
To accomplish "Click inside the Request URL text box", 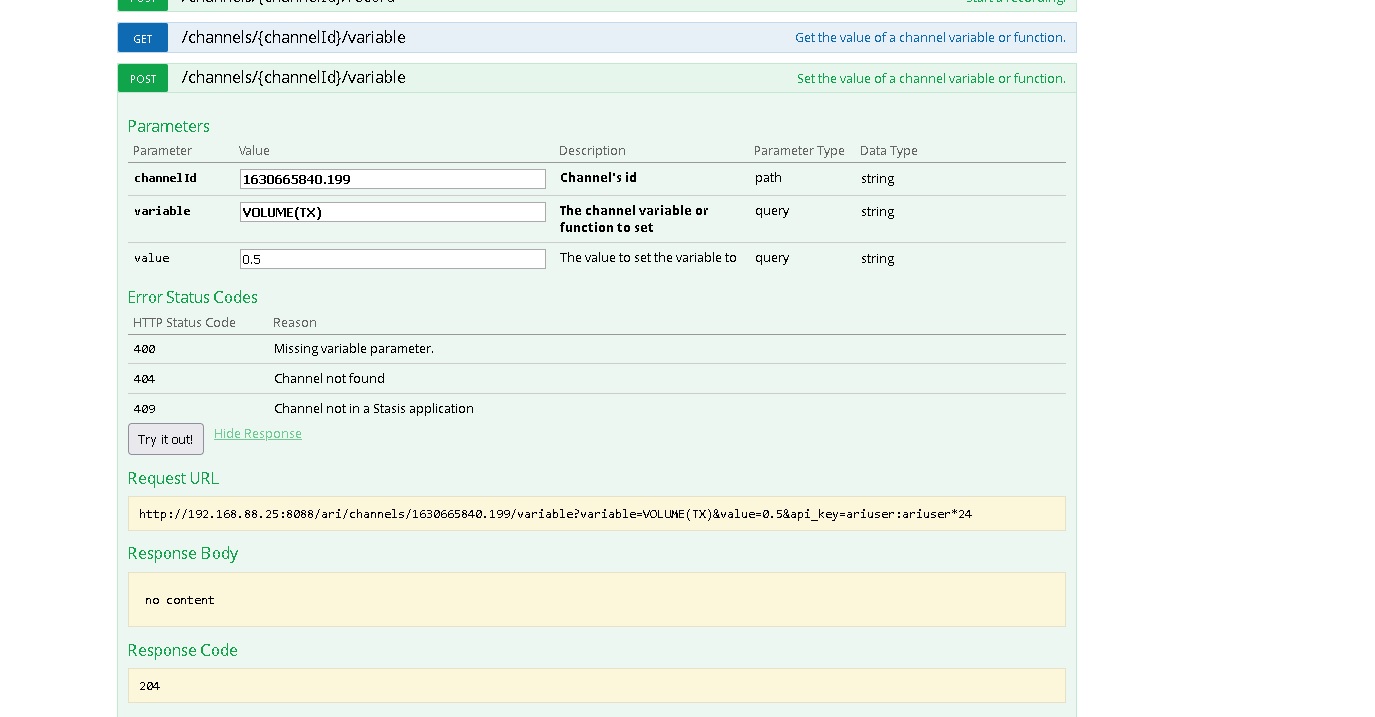I will coord(596,514).
